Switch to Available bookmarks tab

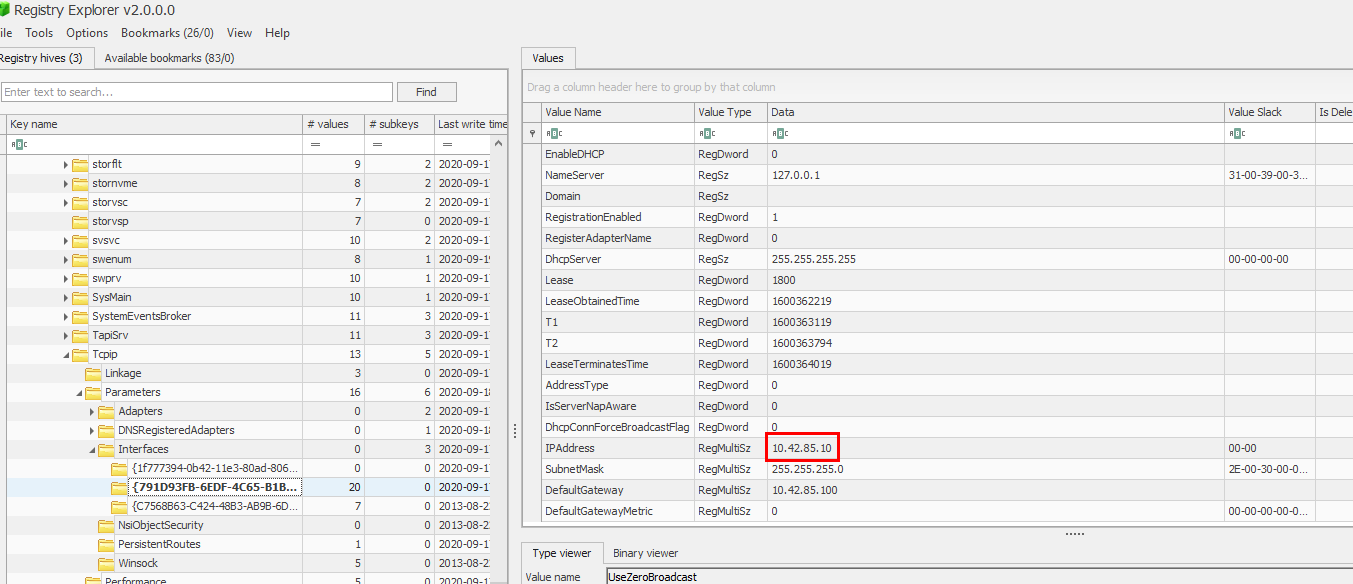[169, 58]
